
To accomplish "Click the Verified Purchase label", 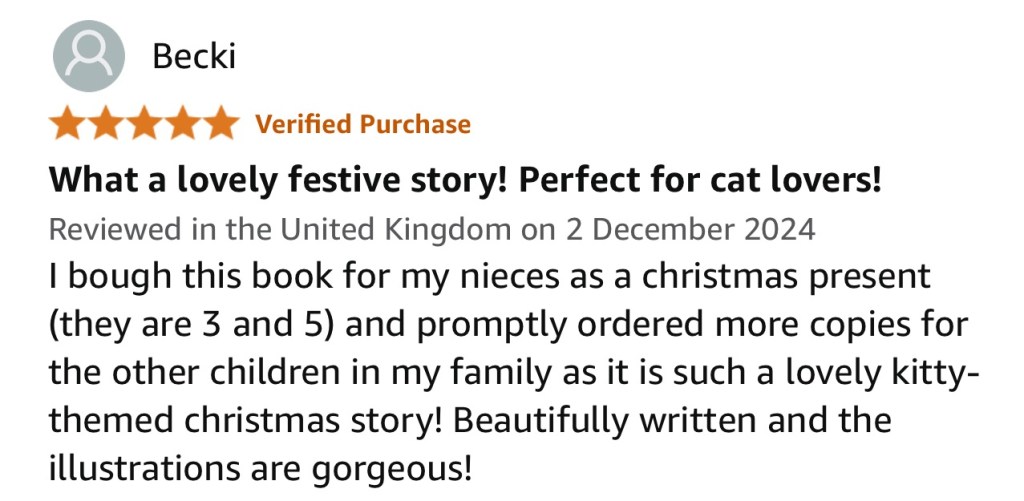I will coord(363,125).
